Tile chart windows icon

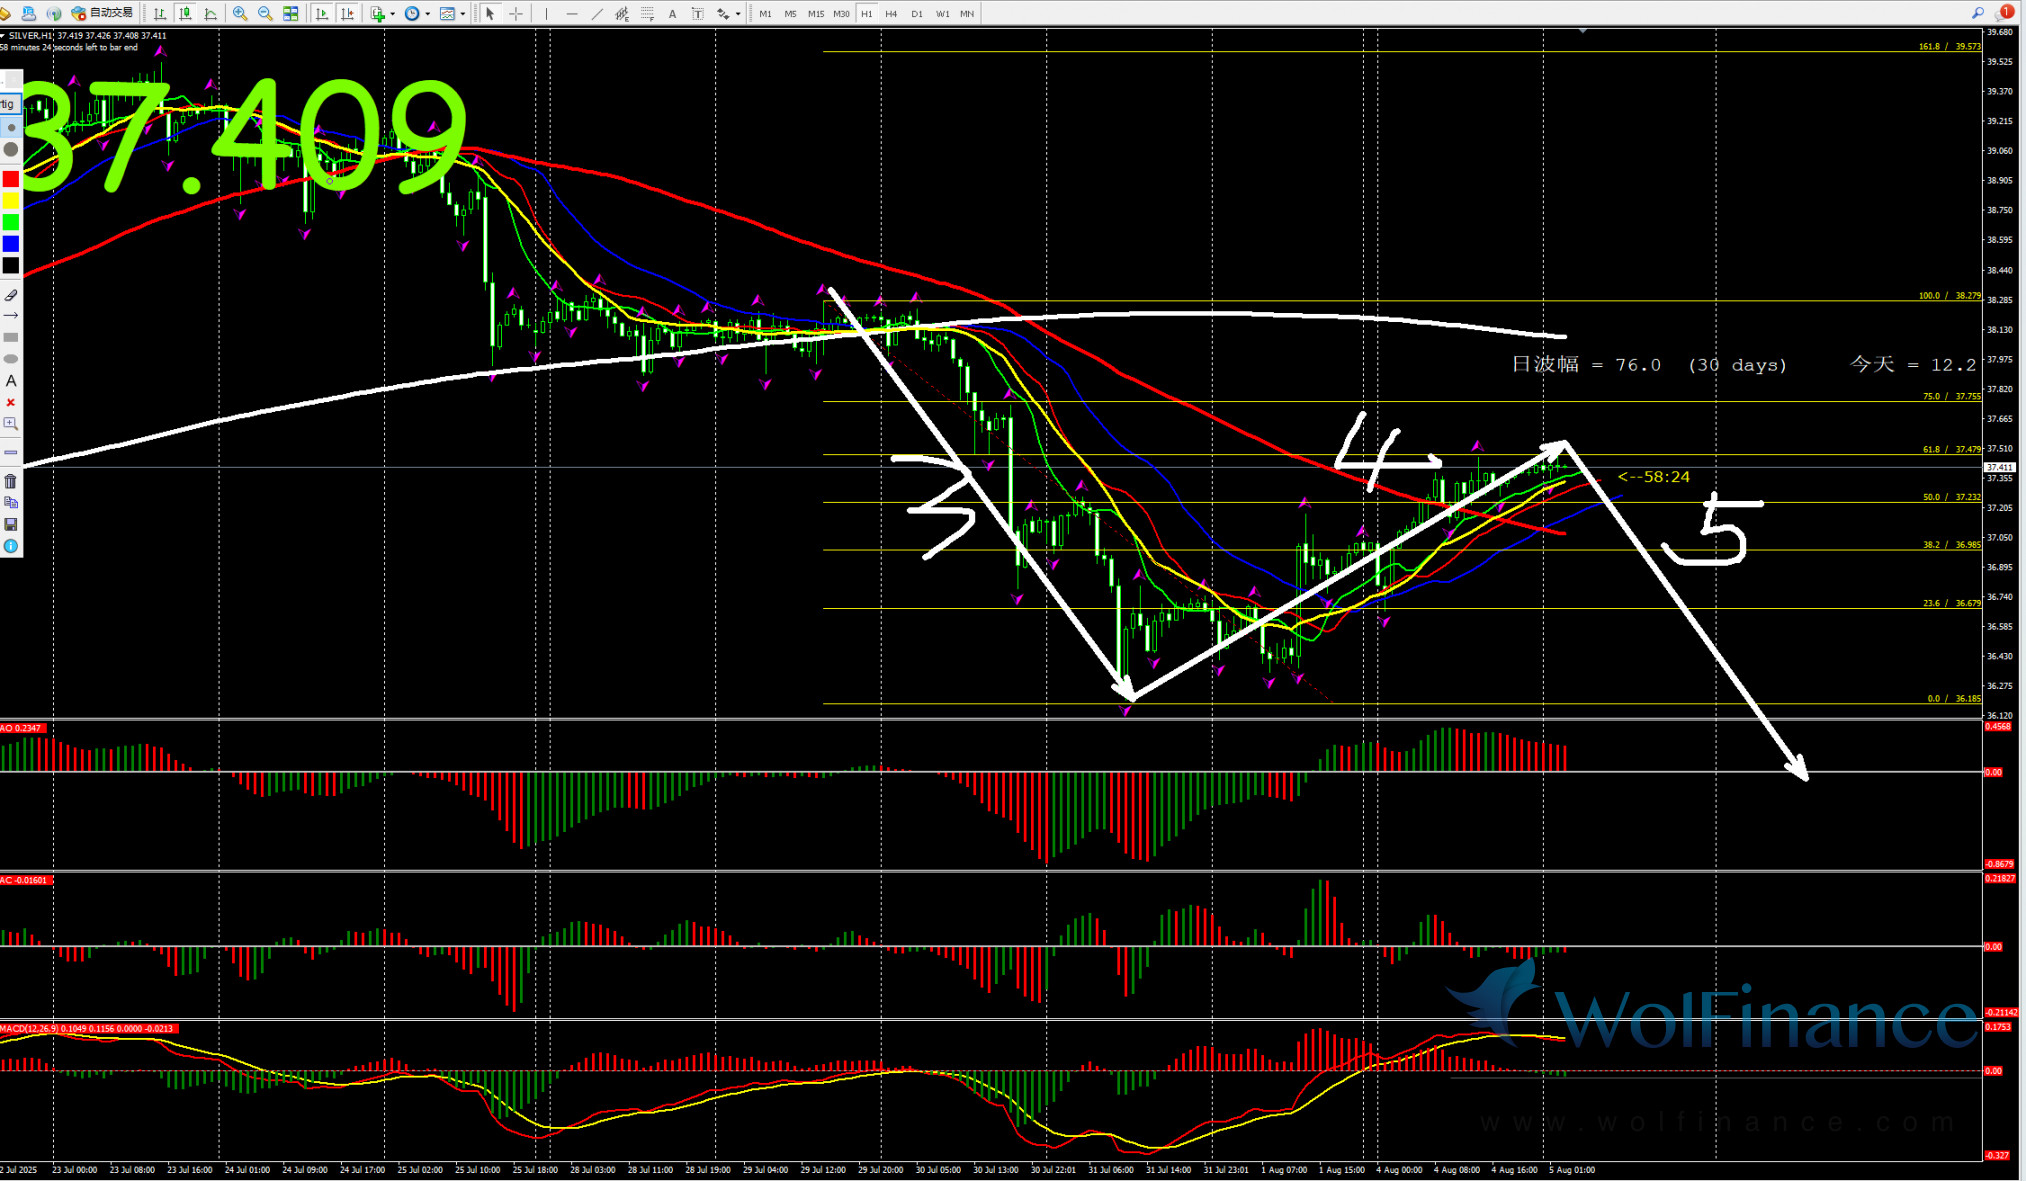pos(291,13)
